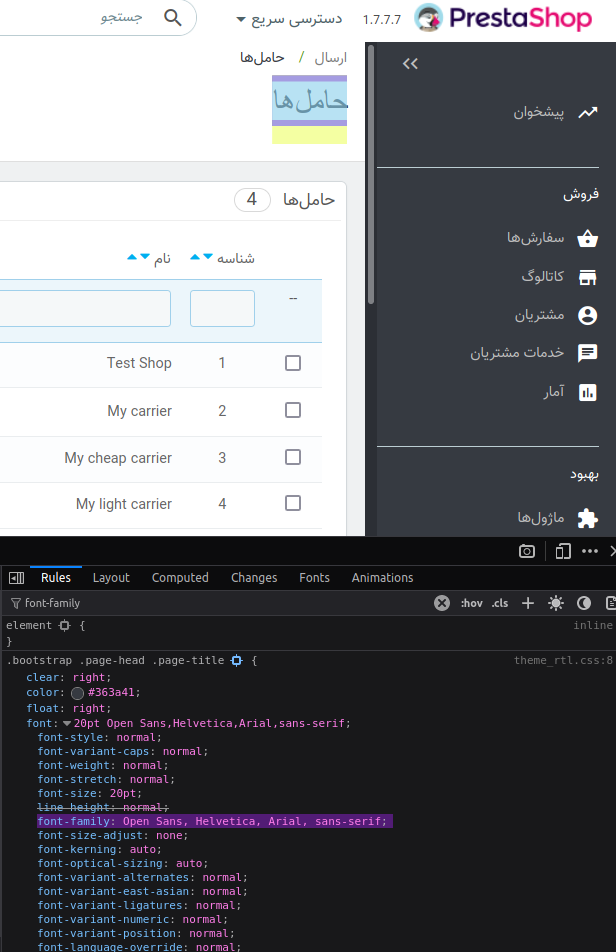Click the carriers count badge 4
616x952 pixels.
coord(252,200)
